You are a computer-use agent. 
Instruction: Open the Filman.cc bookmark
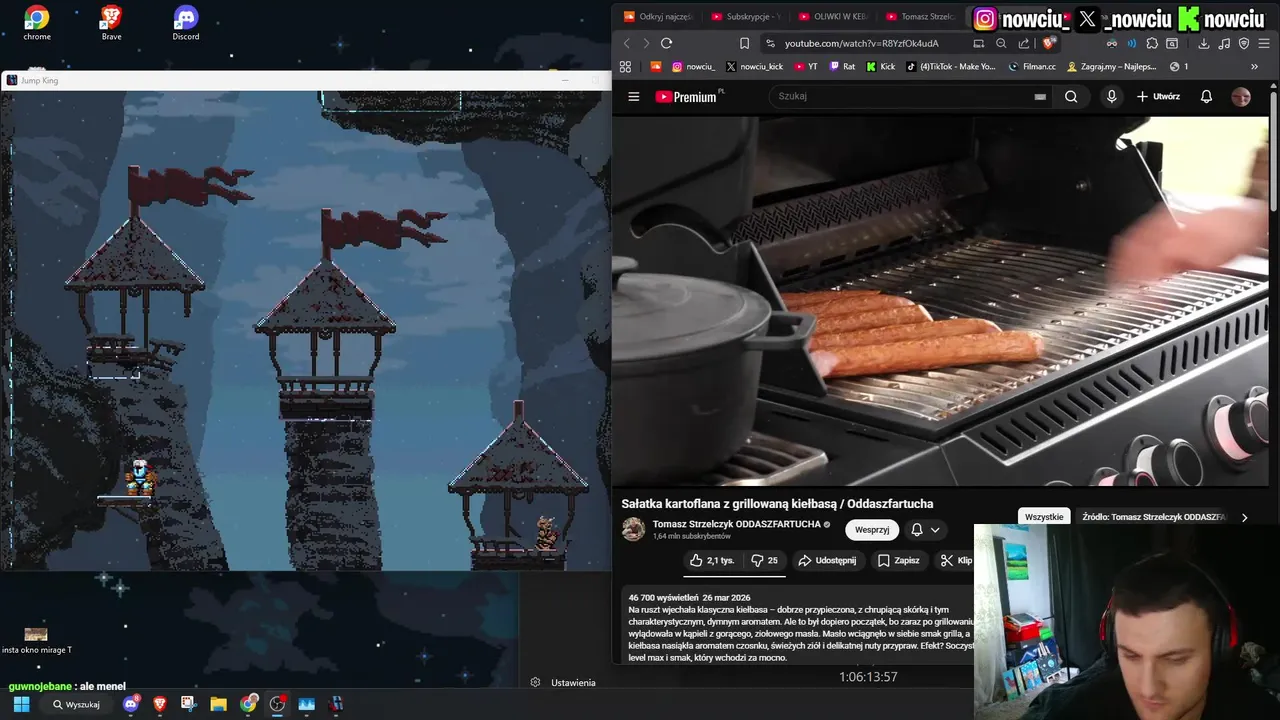(x=1032, y=66)
